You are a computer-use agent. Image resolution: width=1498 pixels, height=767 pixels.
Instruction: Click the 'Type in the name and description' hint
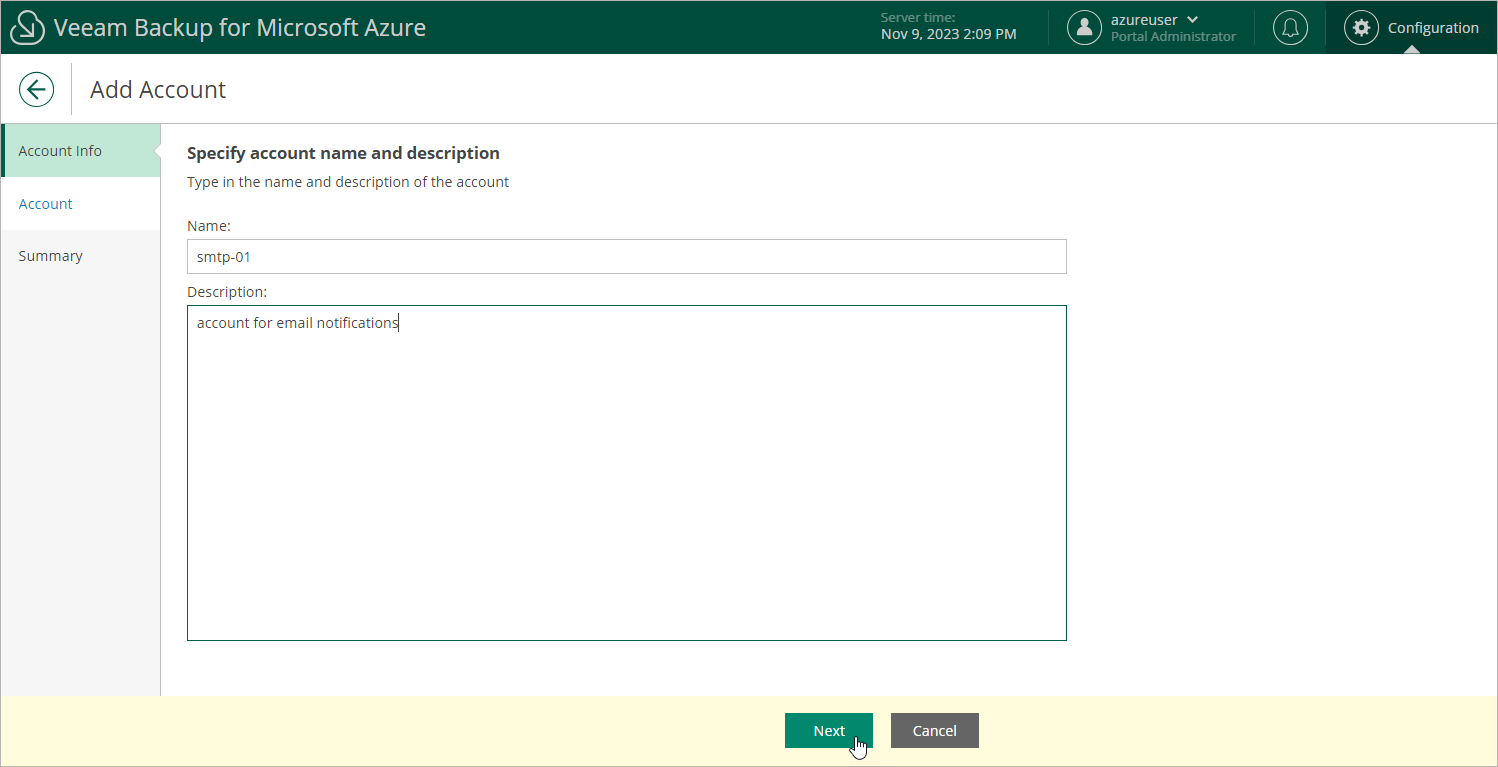[x=348, y=182]
